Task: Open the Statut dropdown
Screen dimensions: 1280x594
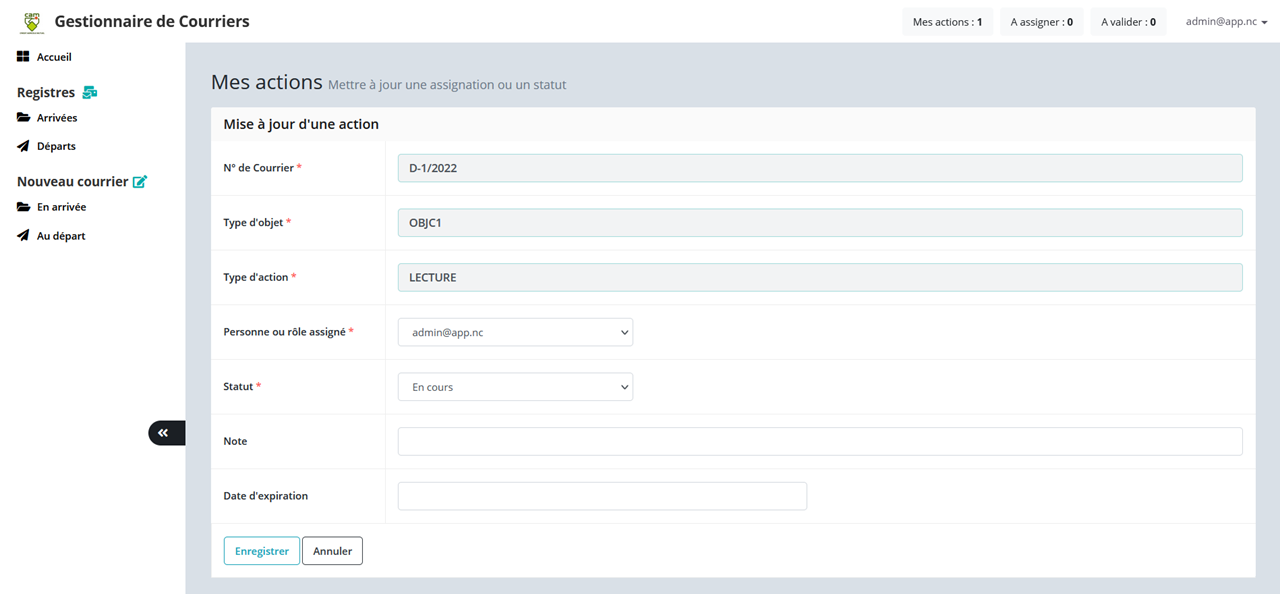Action: coord(515,387)
